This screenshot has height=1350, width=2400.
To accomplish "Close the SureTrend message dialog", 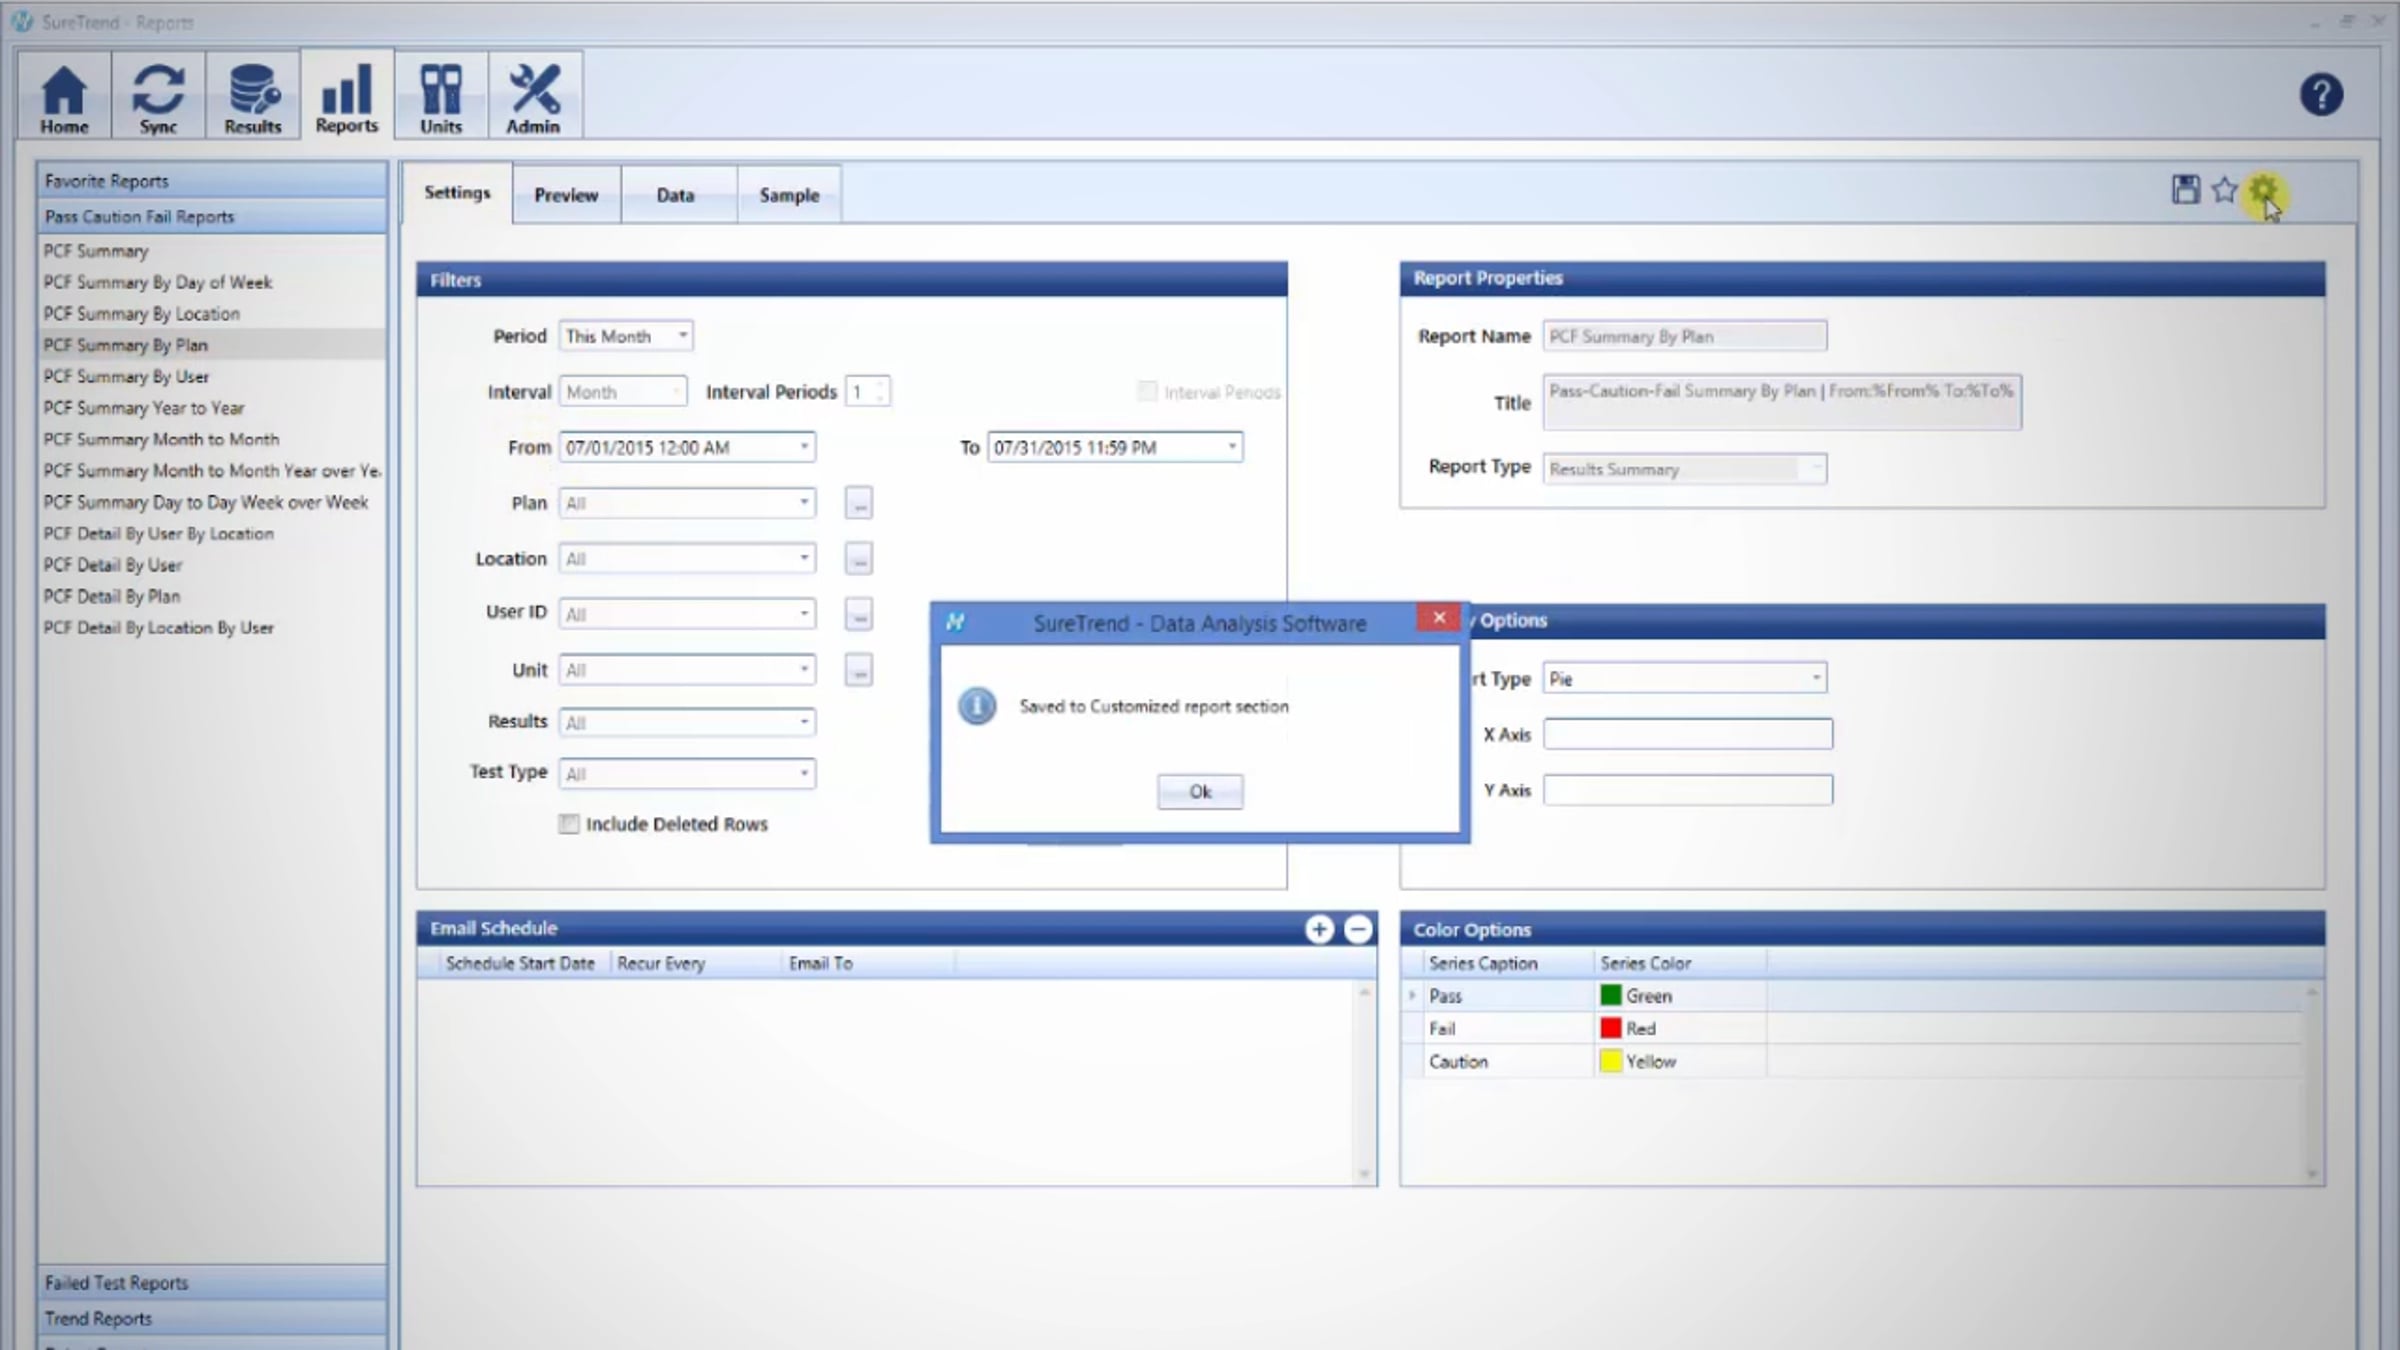I will coord(1439,618).
